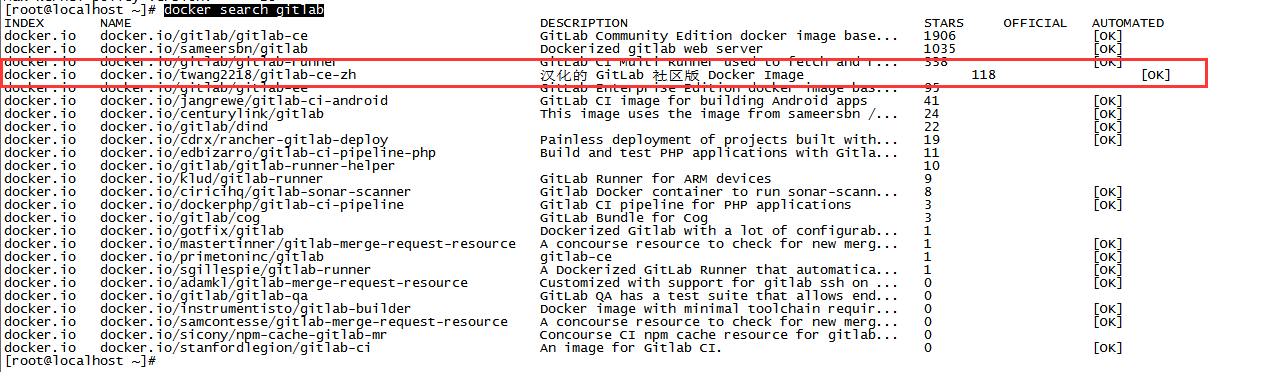This screenshot has height=372, width=1283.
Task: Click docker.io/twang2218/gitlab-ce-zh in red box
Action: click(x=228, y=75)
